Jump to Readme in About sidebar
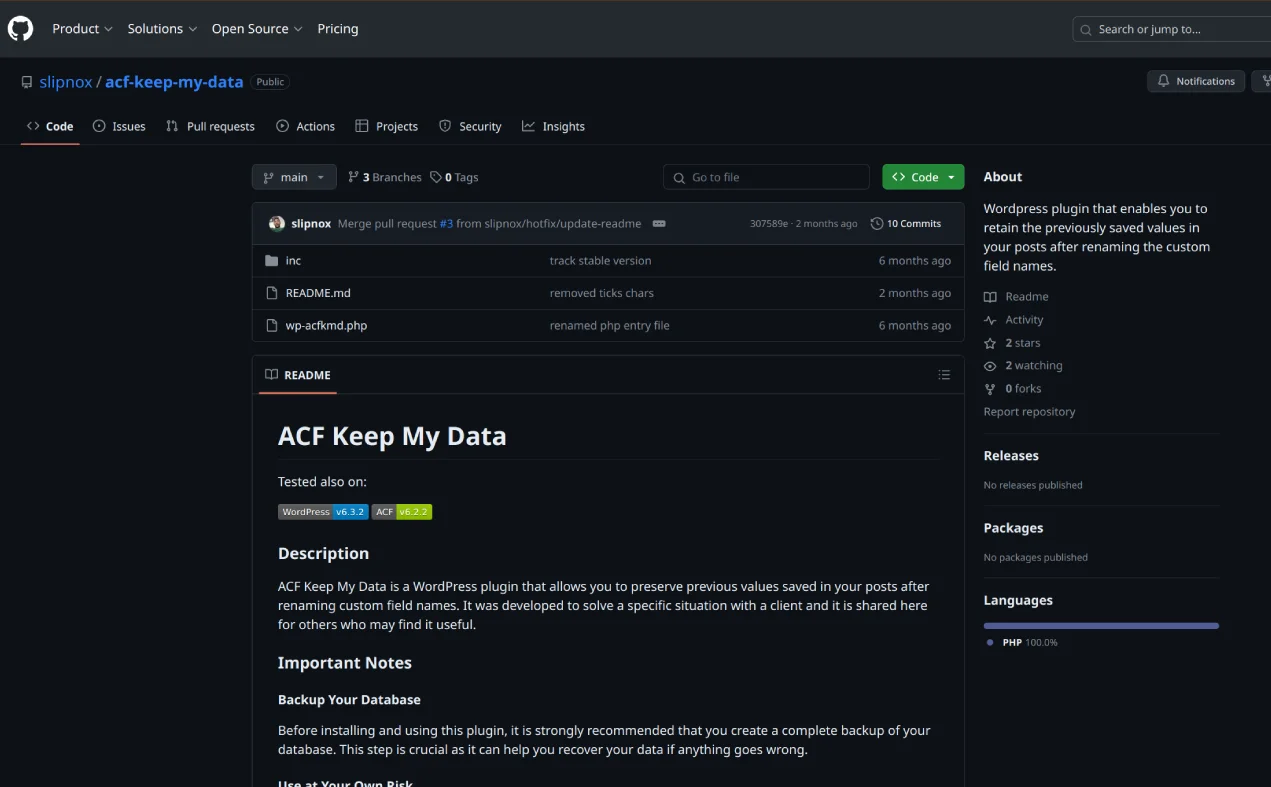Viewport: 1271px width, 787px height. click(1016, 296)
